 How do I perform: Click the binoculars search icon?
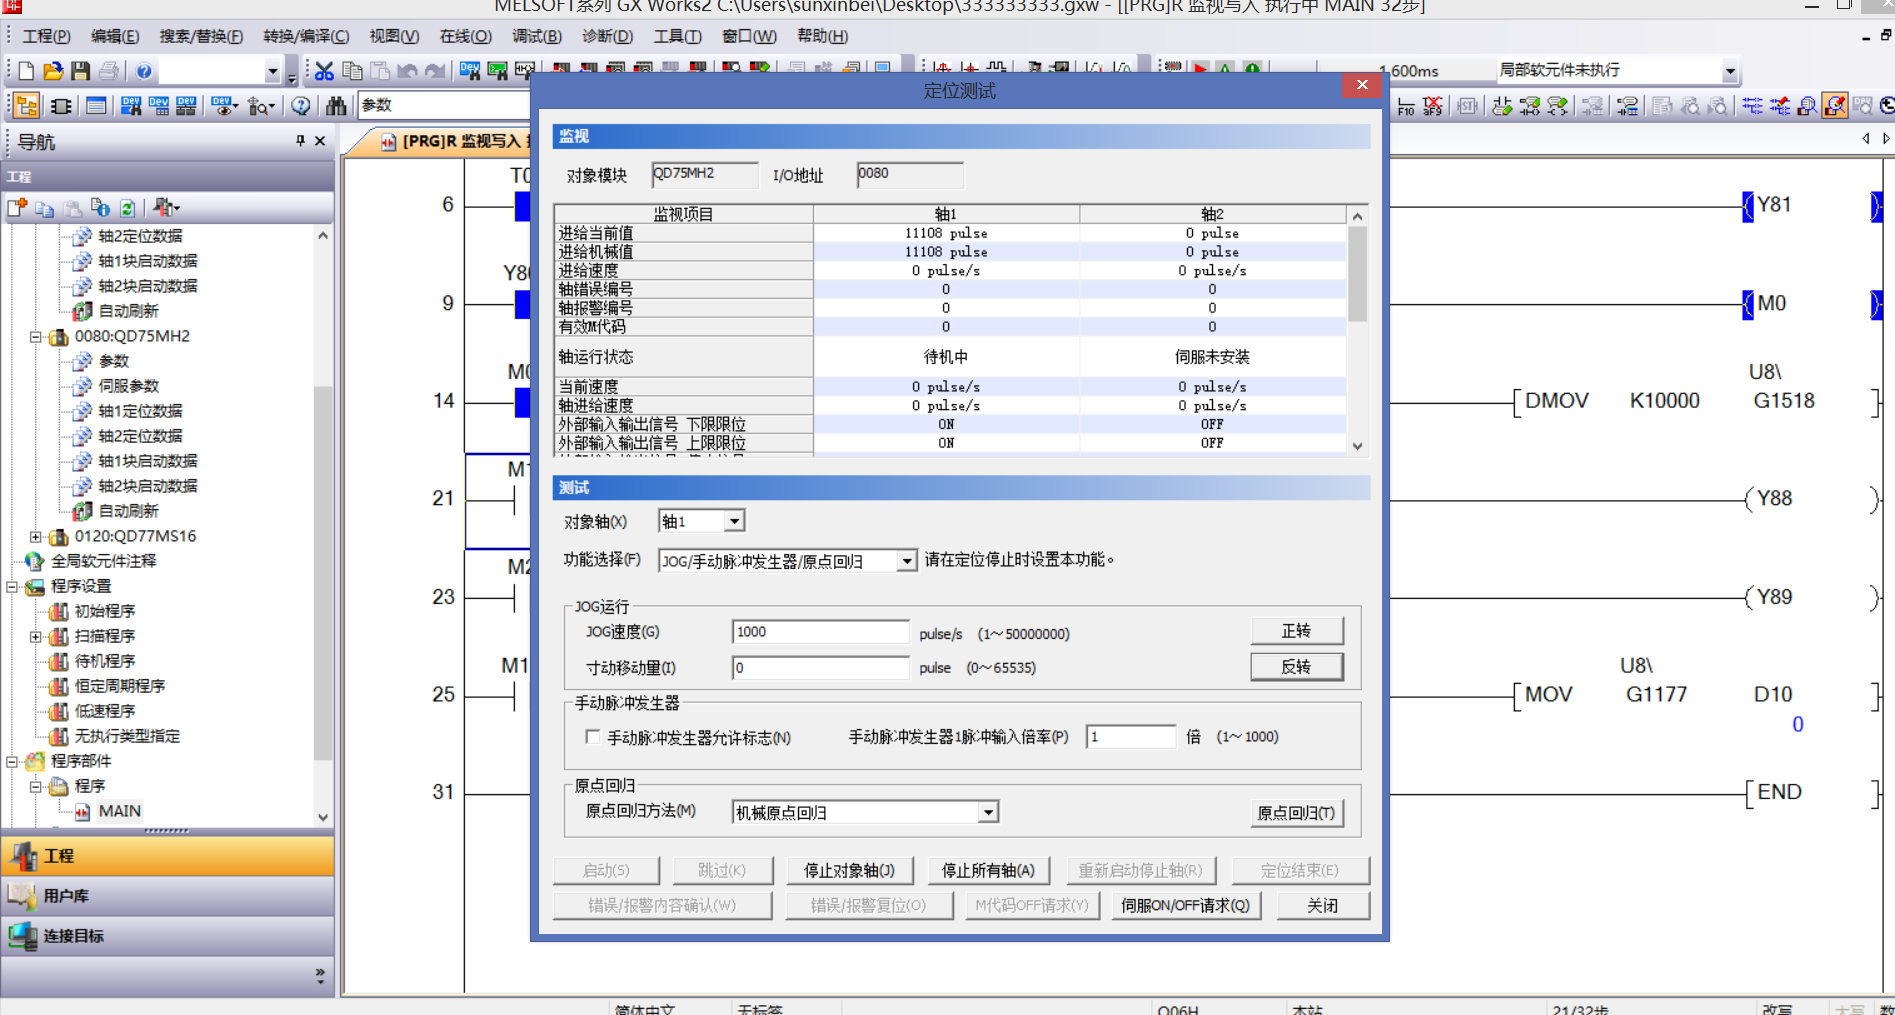click(336, 106)
